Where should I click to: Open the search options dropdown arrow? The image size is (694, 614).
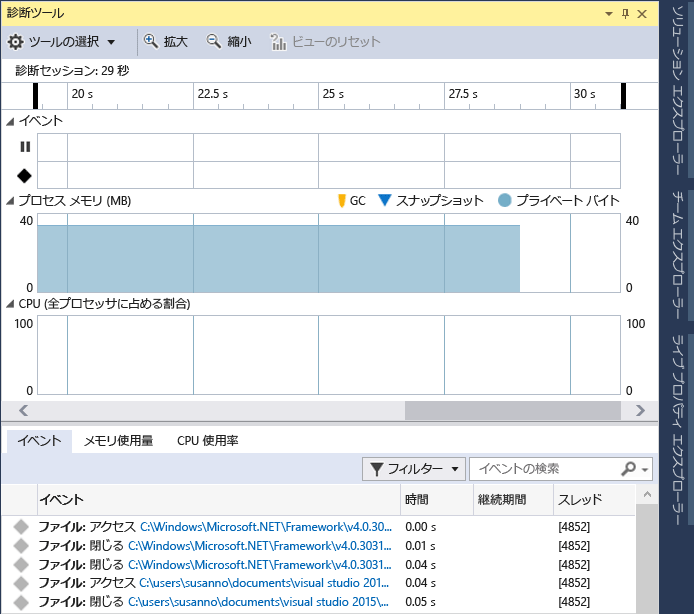point(645,470)
